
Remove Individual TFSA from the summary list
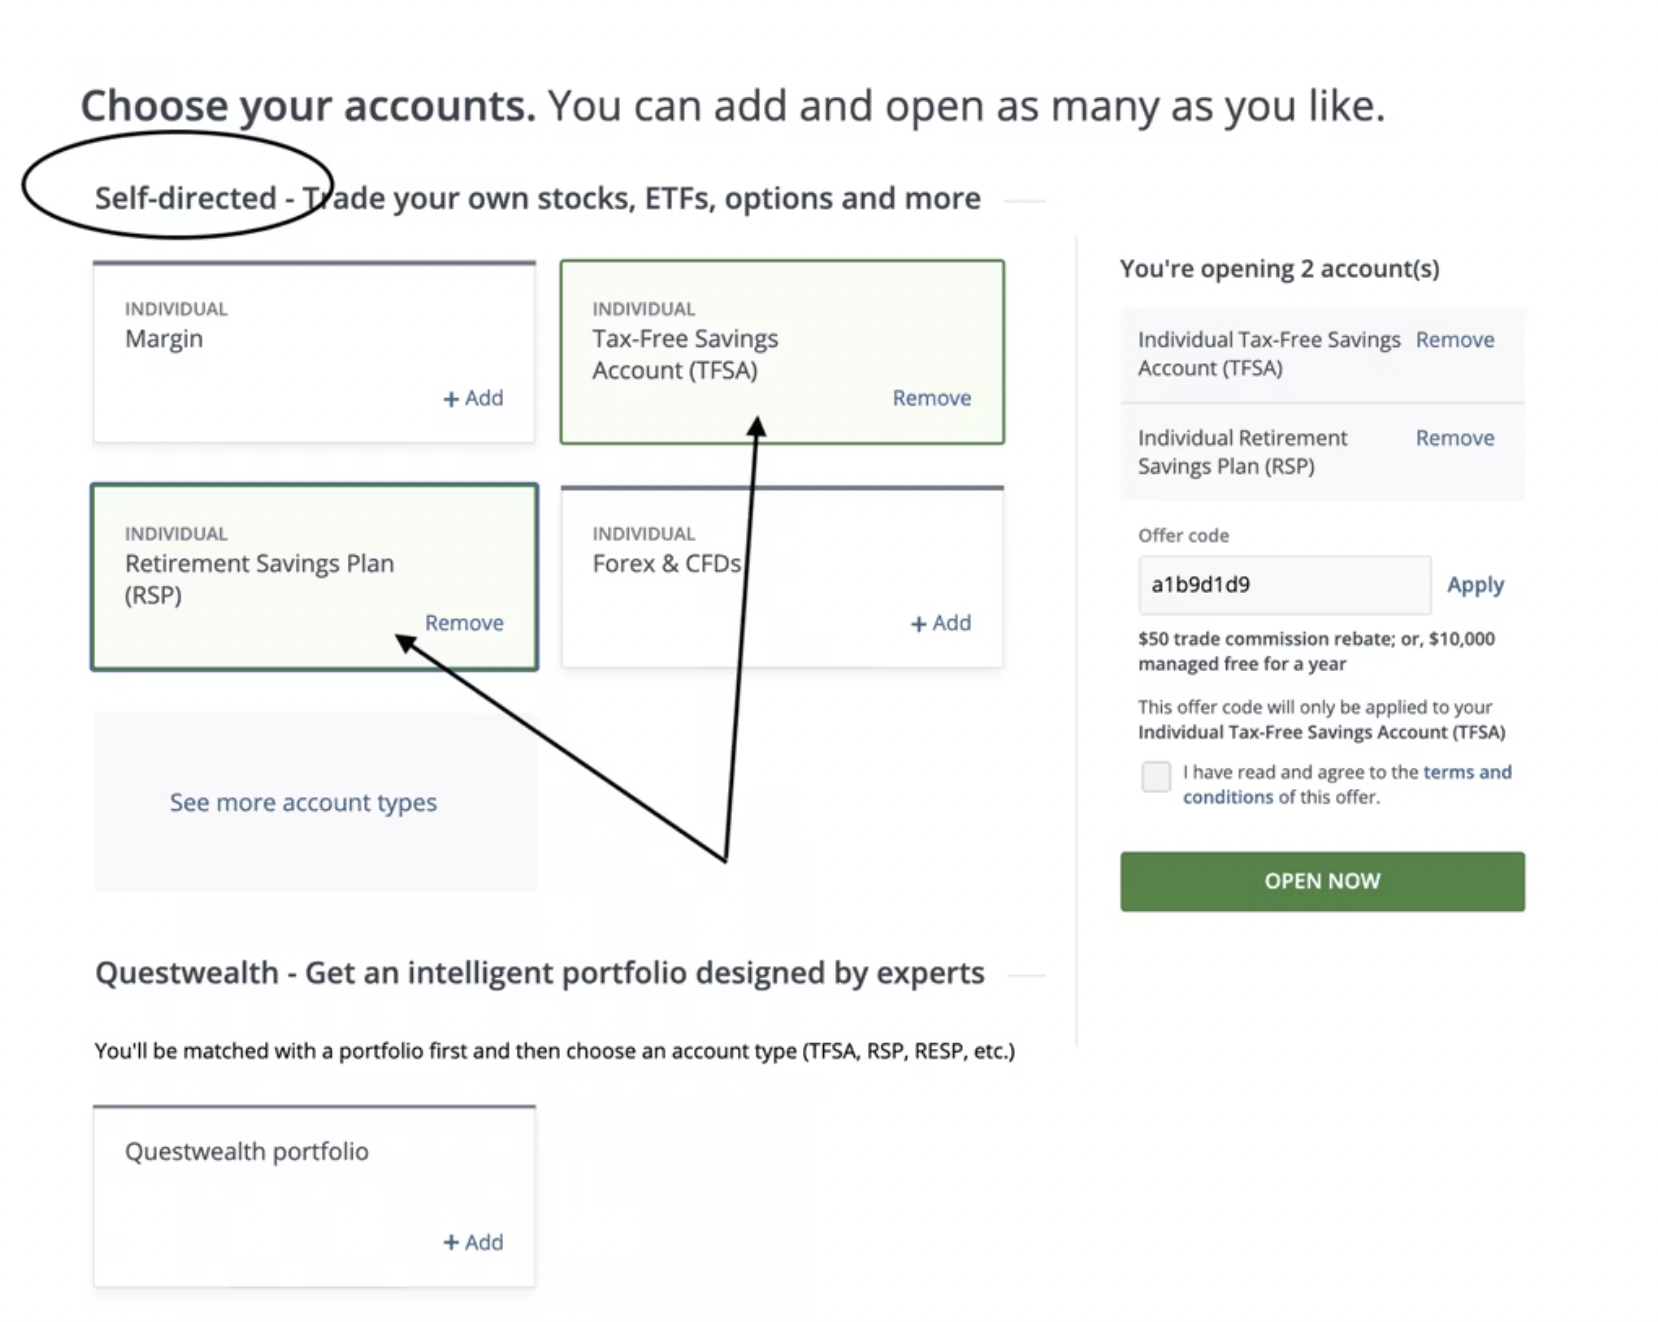click(1455, 339)
